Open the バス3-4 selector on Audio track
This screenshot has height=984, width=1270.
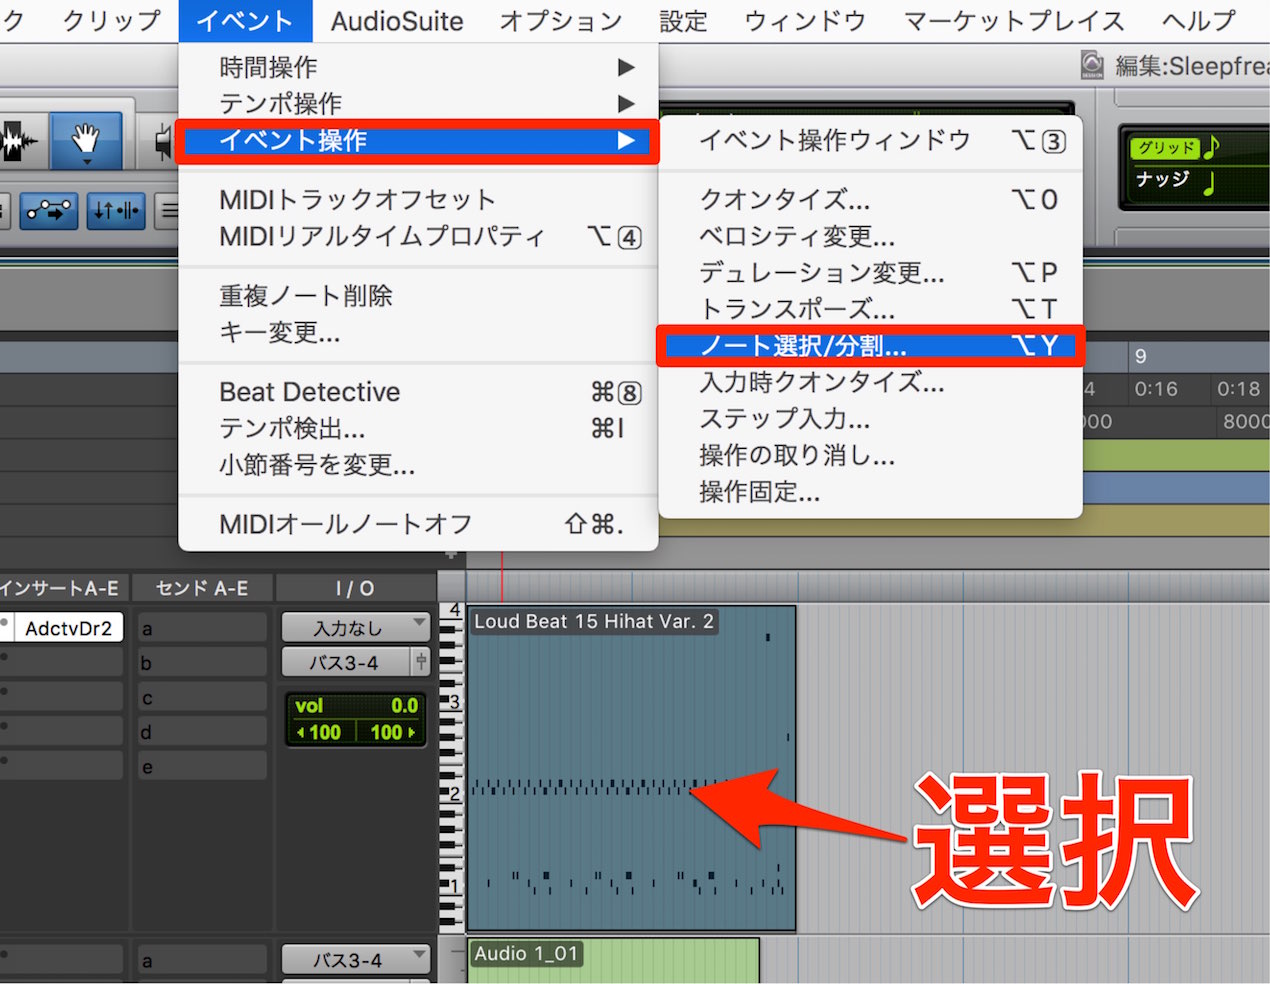coord(355,960)
